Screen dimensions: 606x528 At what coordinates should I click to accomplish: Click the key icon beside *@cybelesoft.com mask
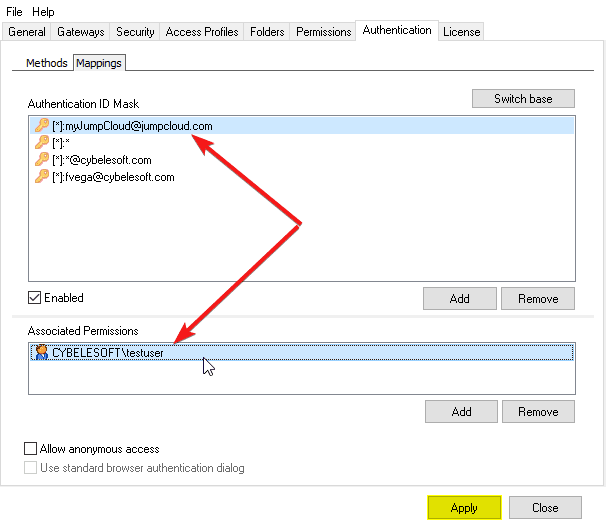(42, 160)
